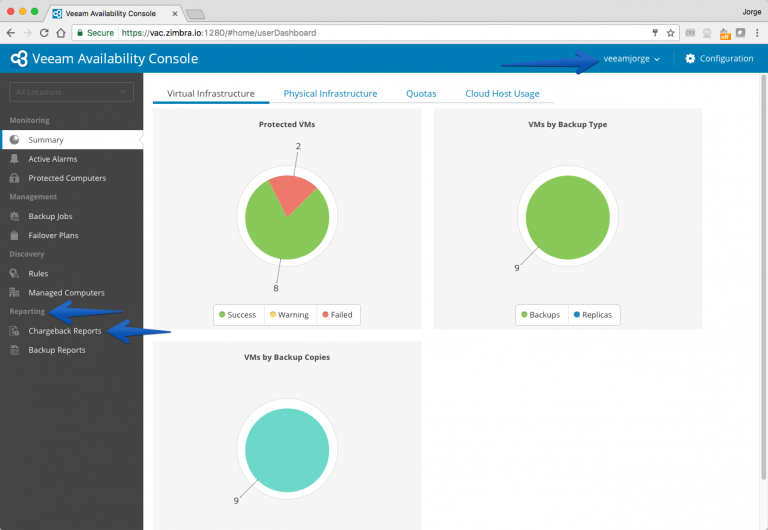Click the Managed Computers building icon
The height and width of the screenshot is (530, 768).
click(15, 292)
